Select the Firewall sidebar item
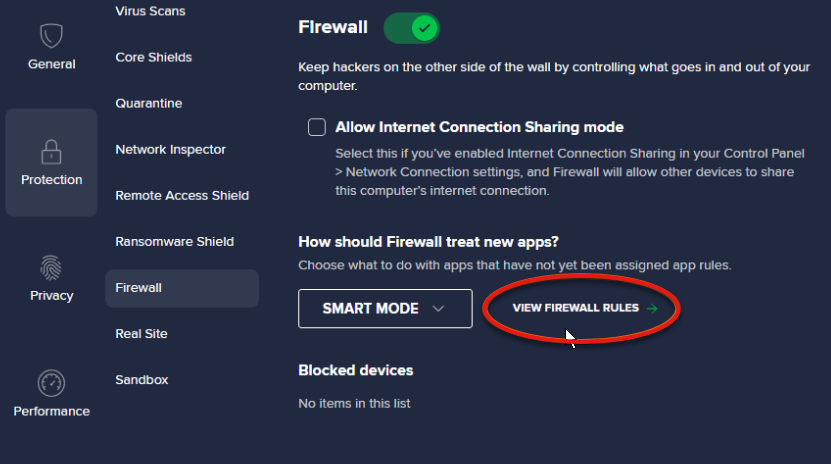Screen dimensions: 831x464 138,287
